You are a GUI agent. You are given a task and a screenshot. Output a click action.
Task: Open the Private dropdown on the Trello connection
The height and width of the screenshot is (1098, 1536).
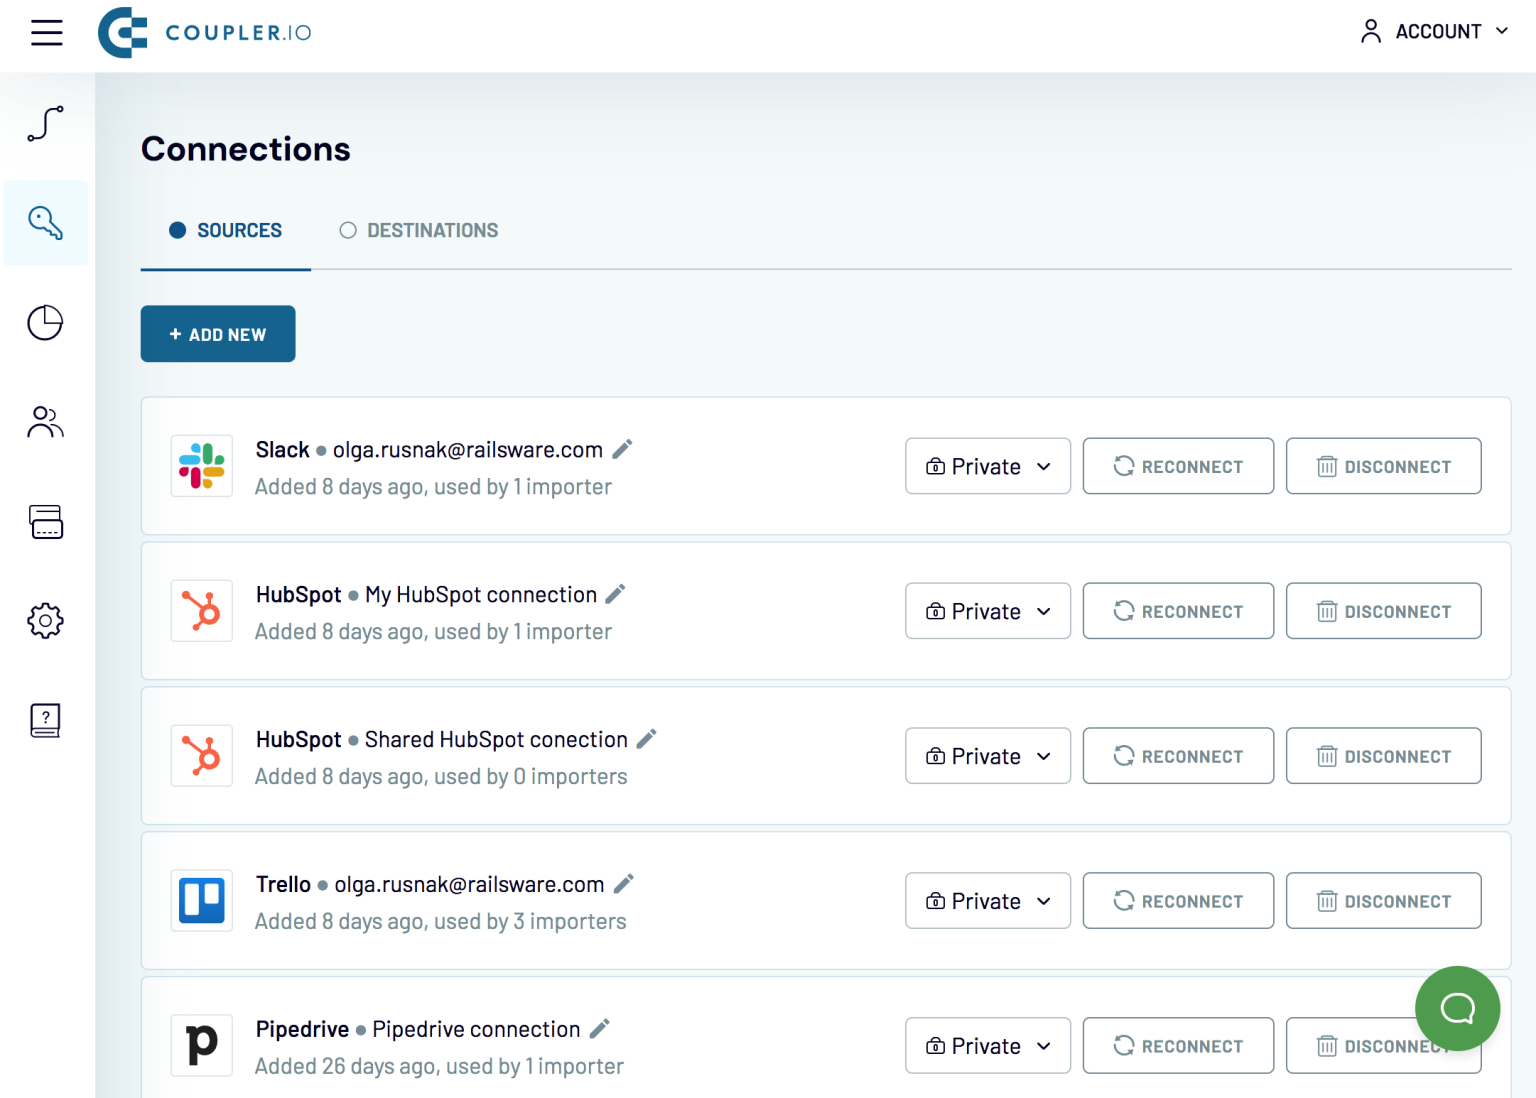[x=987, y=900]
